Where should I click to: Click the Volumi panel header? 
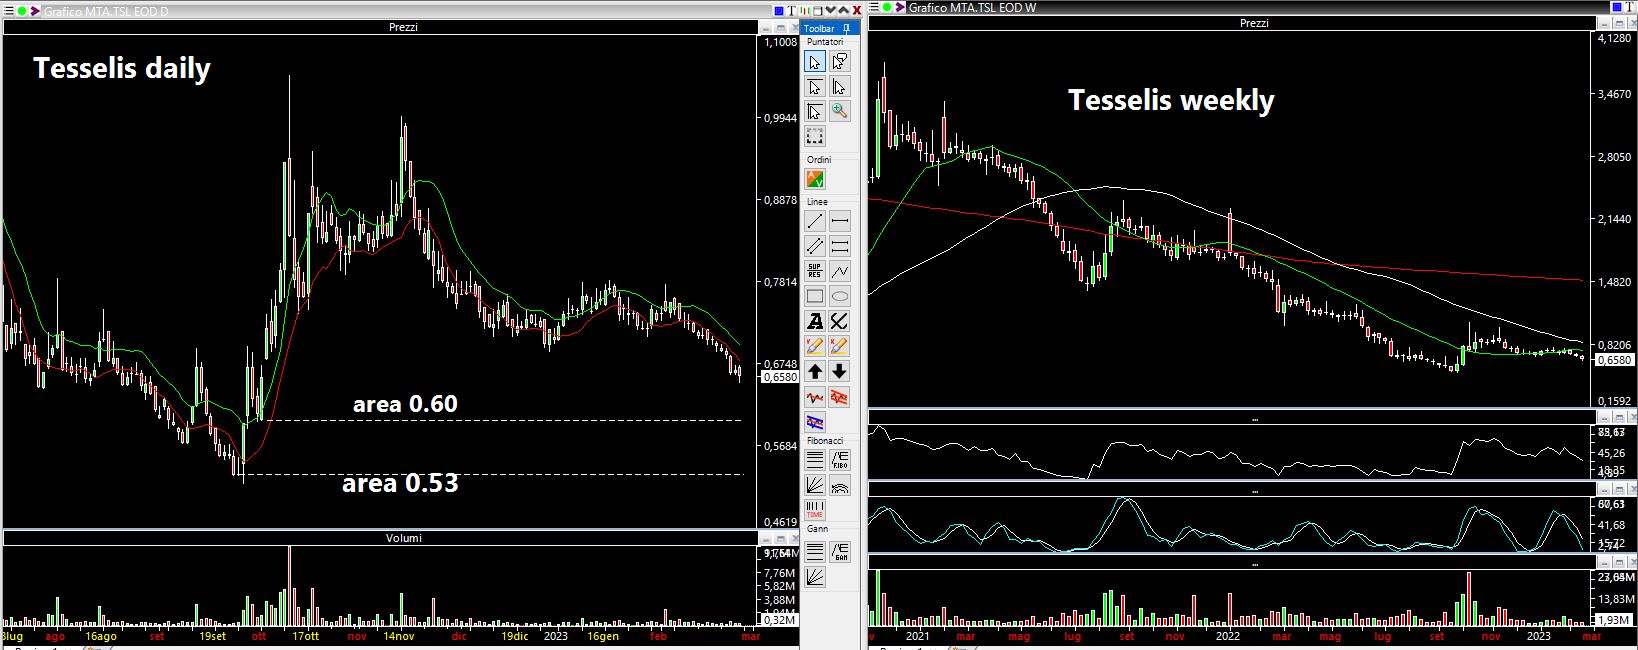(x=403, y=538)
